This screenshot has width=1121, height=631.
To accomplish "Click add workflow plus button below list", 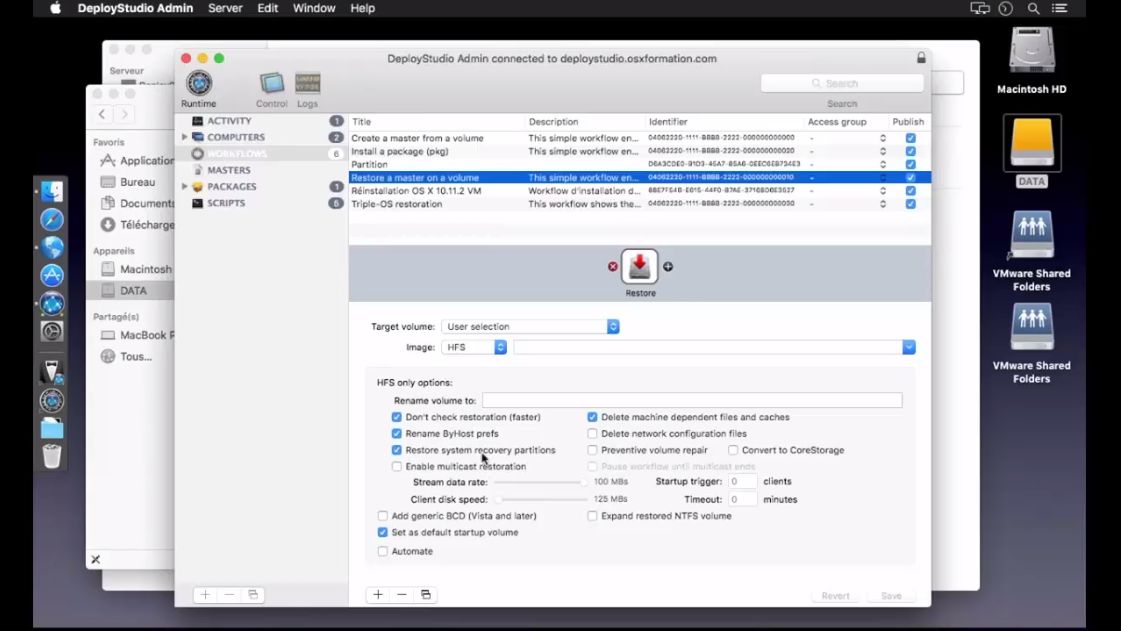I will 378,595.
